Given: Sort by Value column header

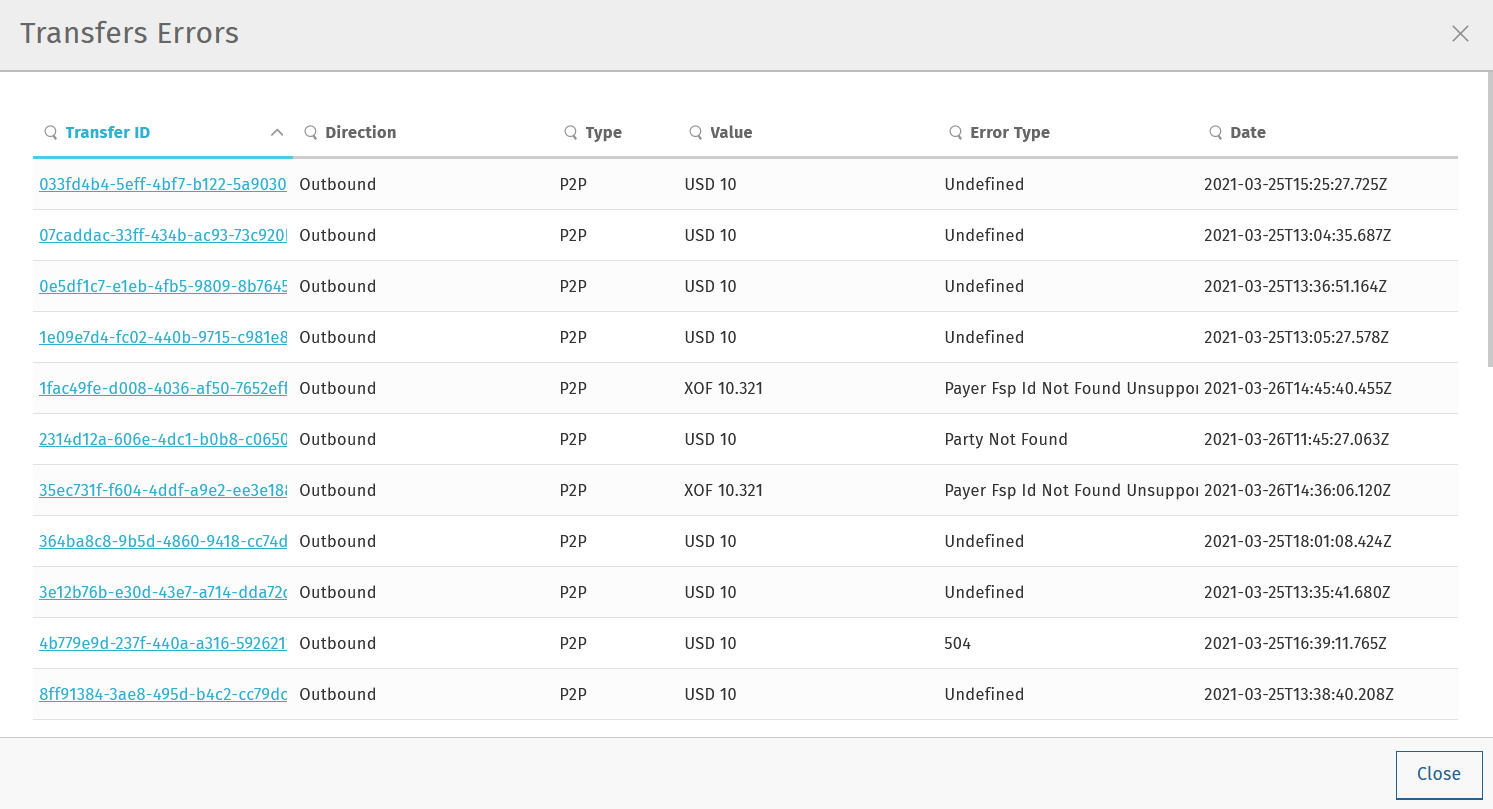Looking at the screenshot, I should (x=731, y=133).
